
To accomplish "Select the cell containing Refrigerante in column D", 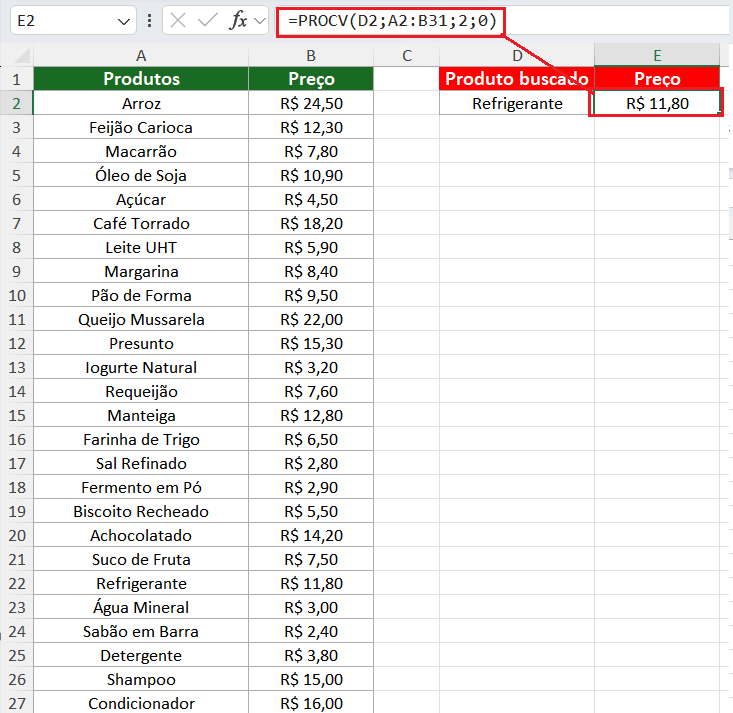I will coord(517,103).
